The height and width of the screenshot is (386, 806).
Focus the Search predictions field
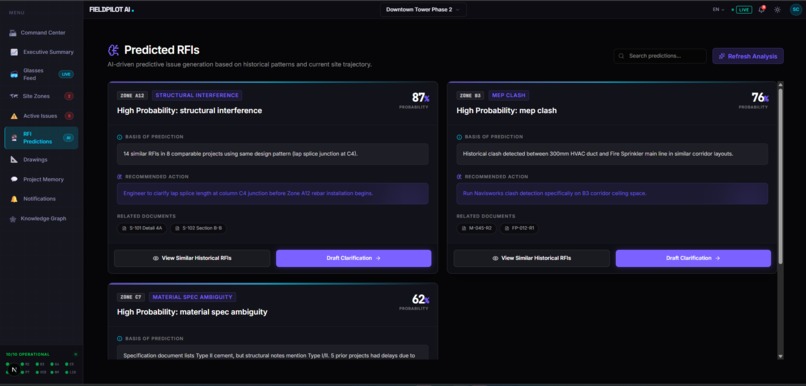[660, 56]
